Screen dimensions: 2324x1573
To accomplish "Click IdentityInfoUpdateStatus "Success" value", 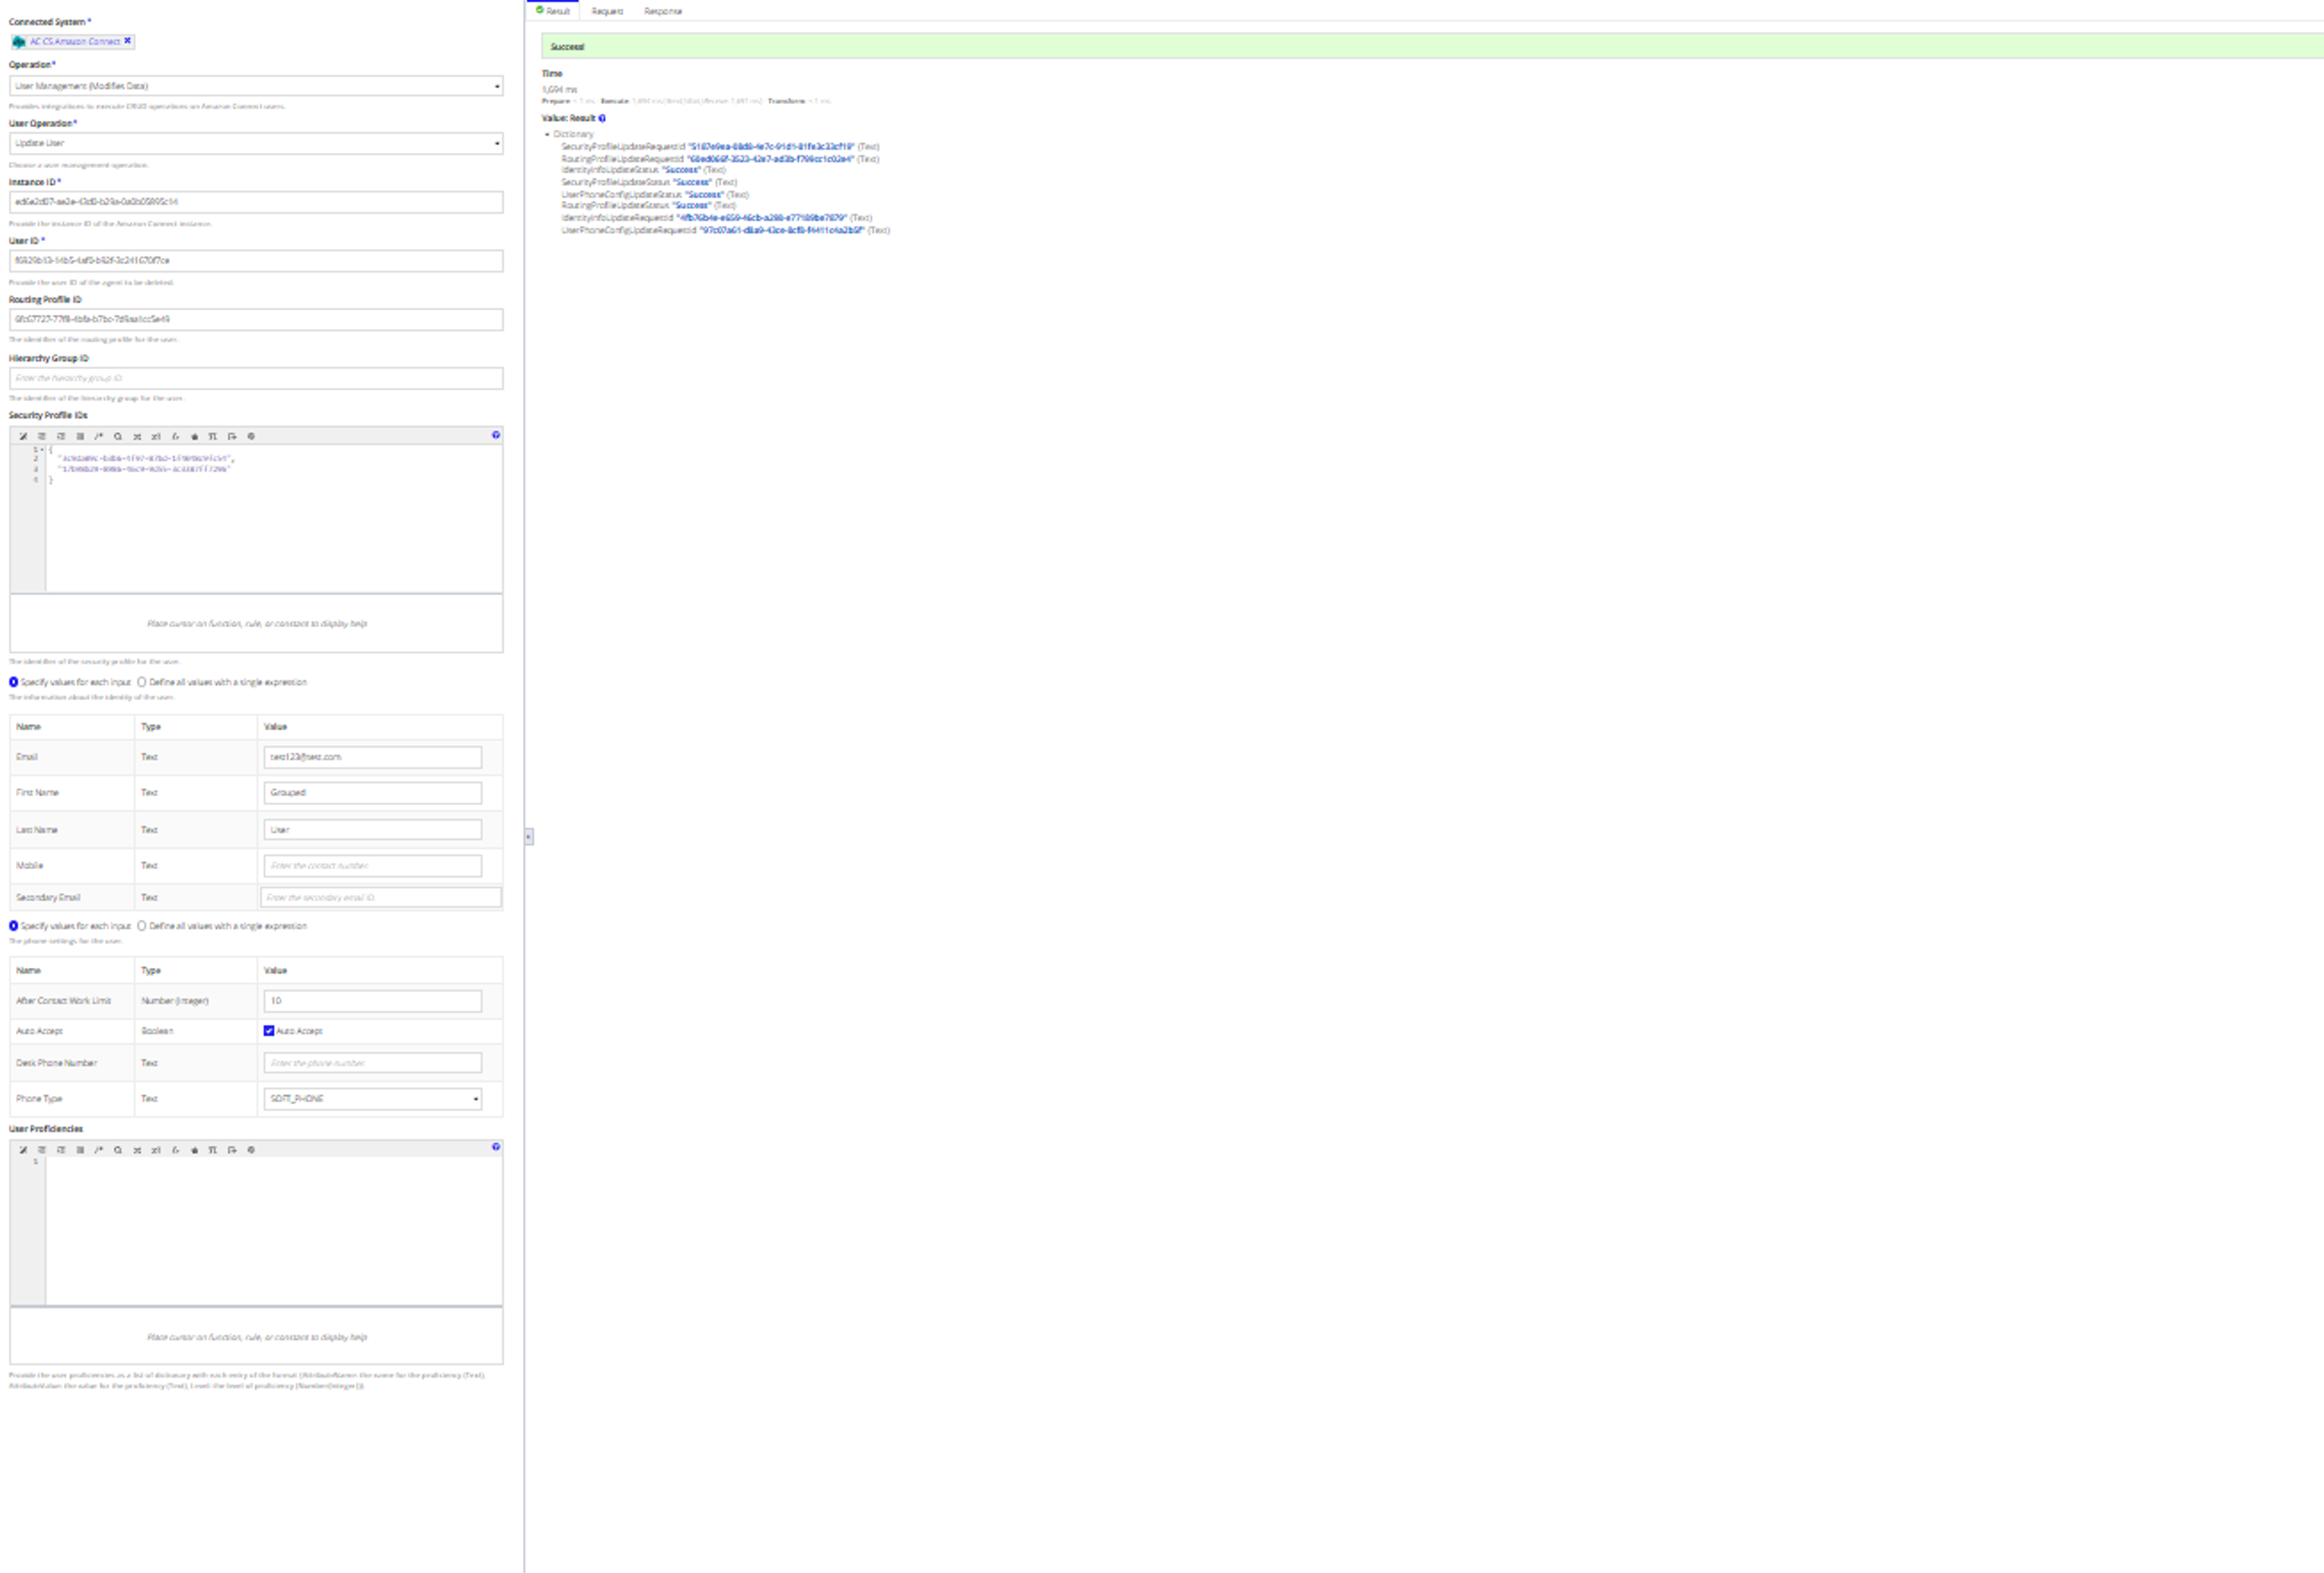I will click(681, 170).
